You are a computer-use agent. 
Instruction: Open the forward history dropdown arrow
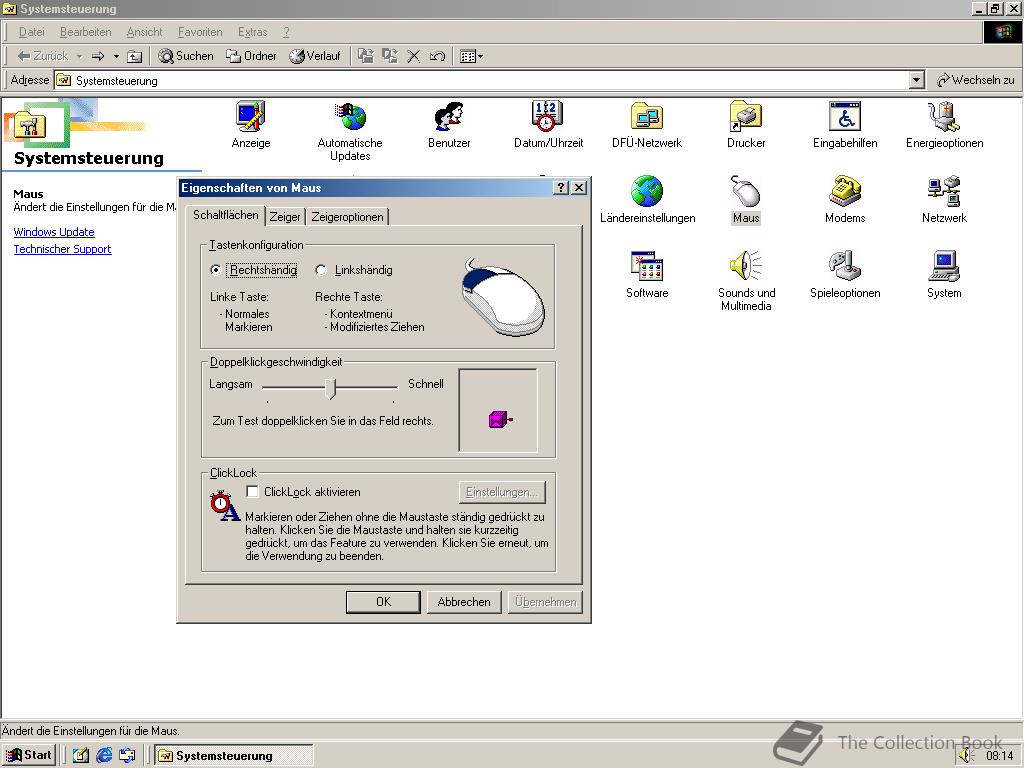(116, 56)
